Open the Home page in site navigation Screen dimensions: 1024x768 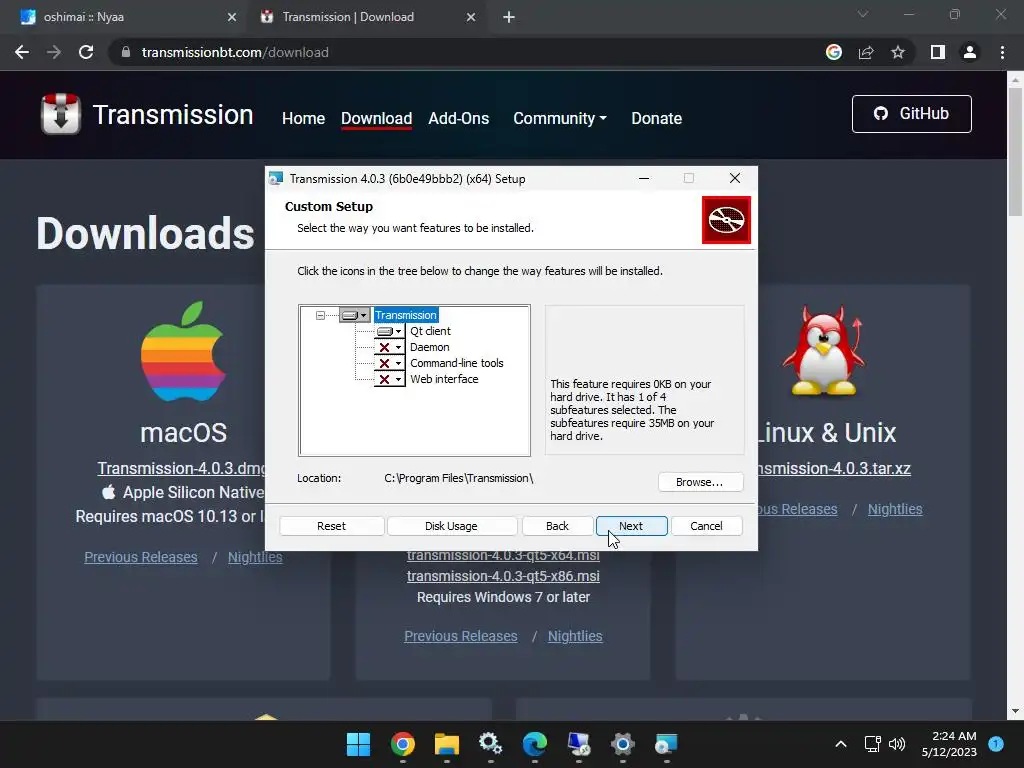303,118
